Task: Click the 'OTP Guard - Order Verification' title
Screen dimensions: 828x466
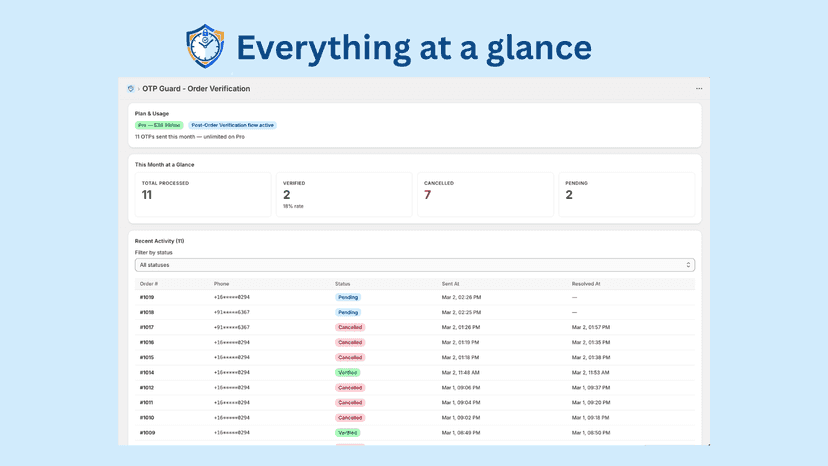Action: point(196,89)
